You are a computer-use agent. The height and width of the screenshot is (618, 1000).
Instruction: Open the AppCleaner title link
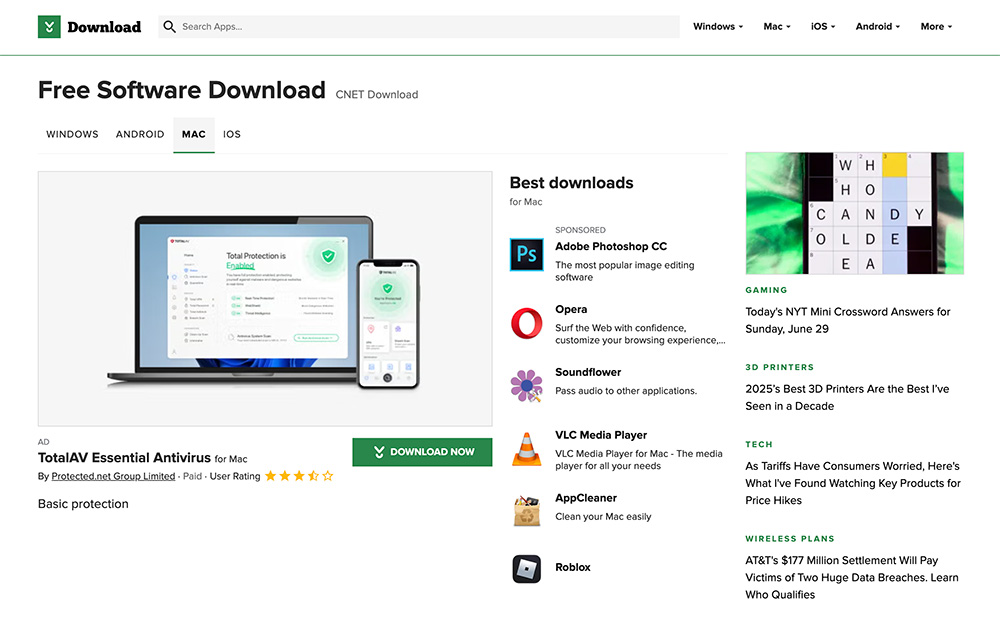pos(586,498)
